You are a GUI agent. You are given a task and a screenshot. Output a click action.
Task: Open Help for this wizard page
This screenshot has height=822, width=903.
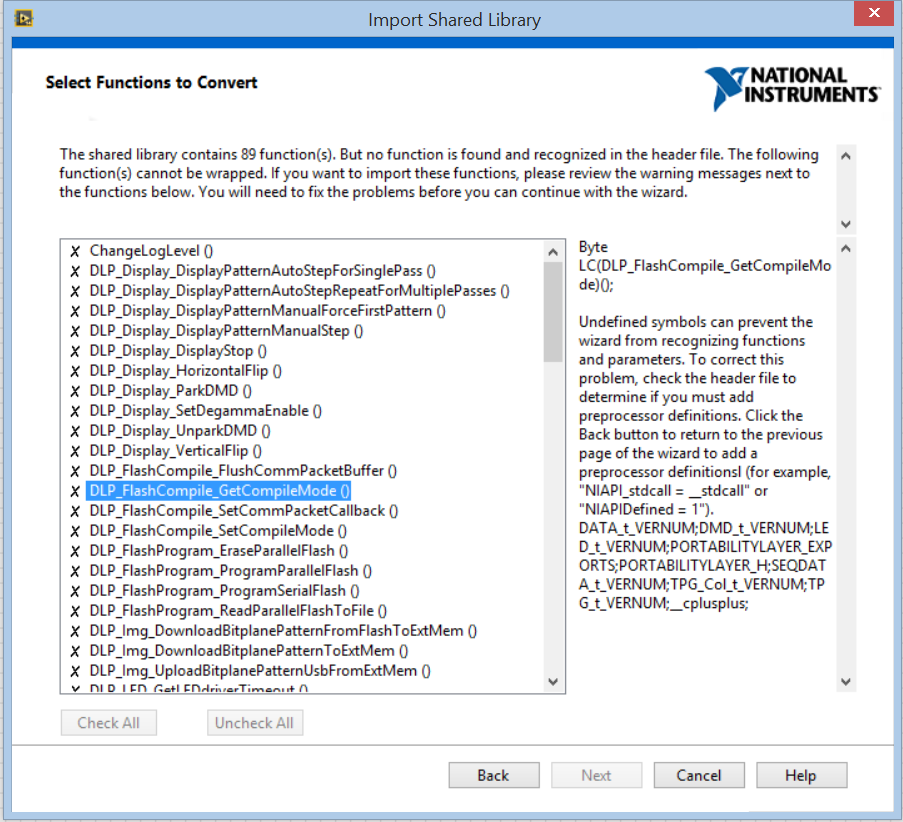coord(801,775)
